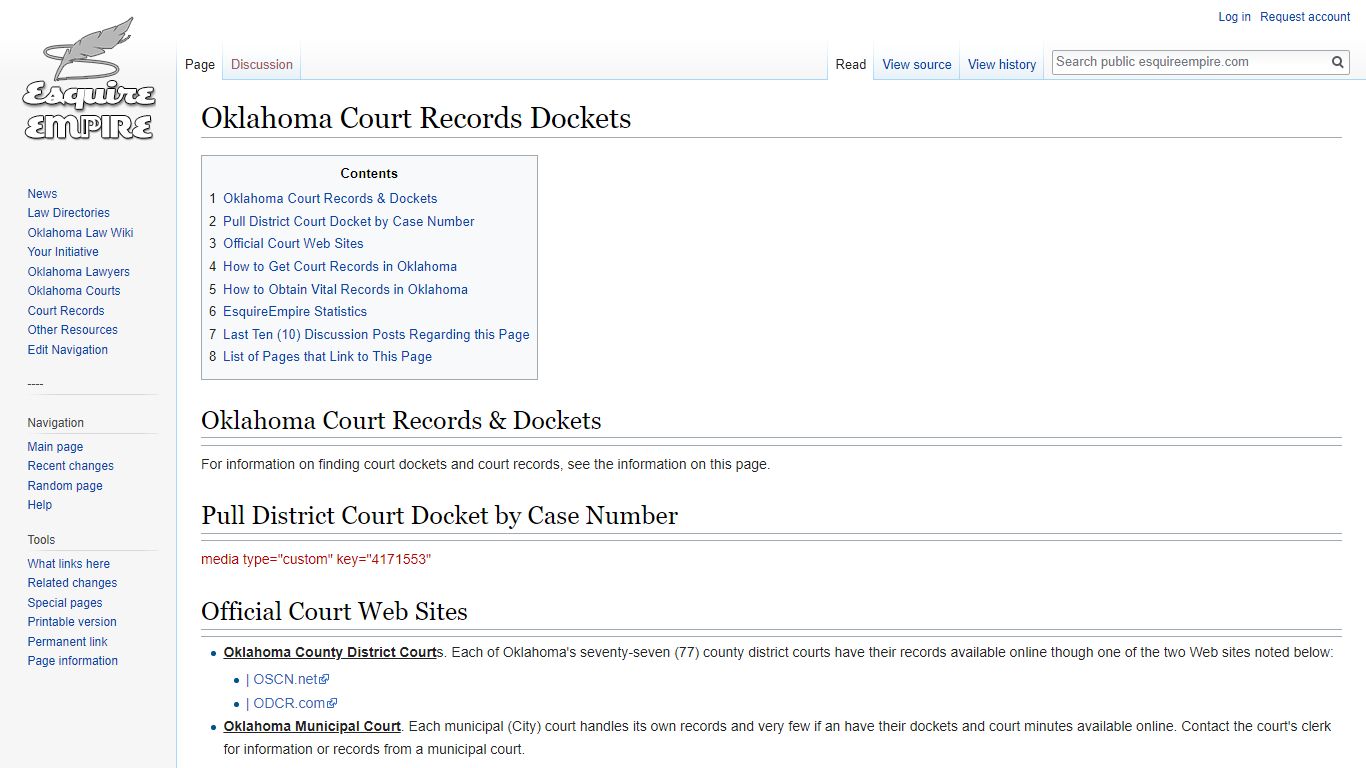Viewport: 1366px width, 768px height.
Task: Click the Oklahoma Court Records Dockets page title
Action: pyautogui.click(x=416, y=118)
